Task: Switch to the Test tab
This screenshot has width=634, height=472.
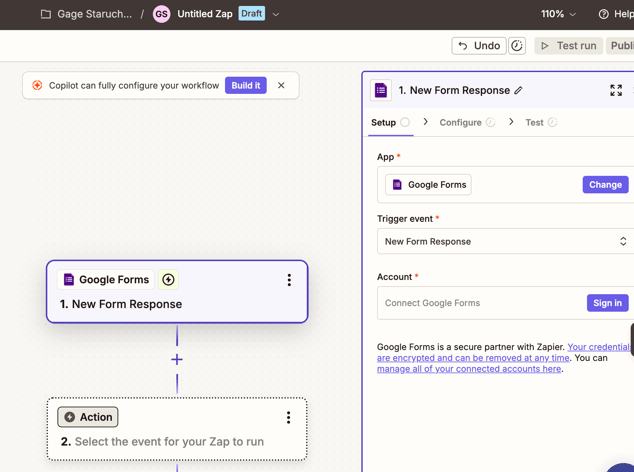Action: tap(535, 122)
